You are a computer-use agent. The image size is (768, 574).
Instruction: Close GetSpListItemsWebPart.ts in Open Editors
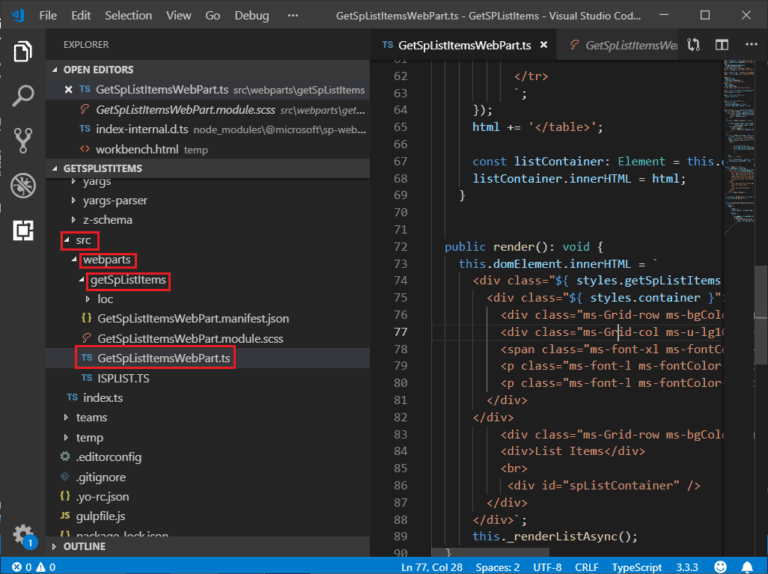click(x=68, y=90)
